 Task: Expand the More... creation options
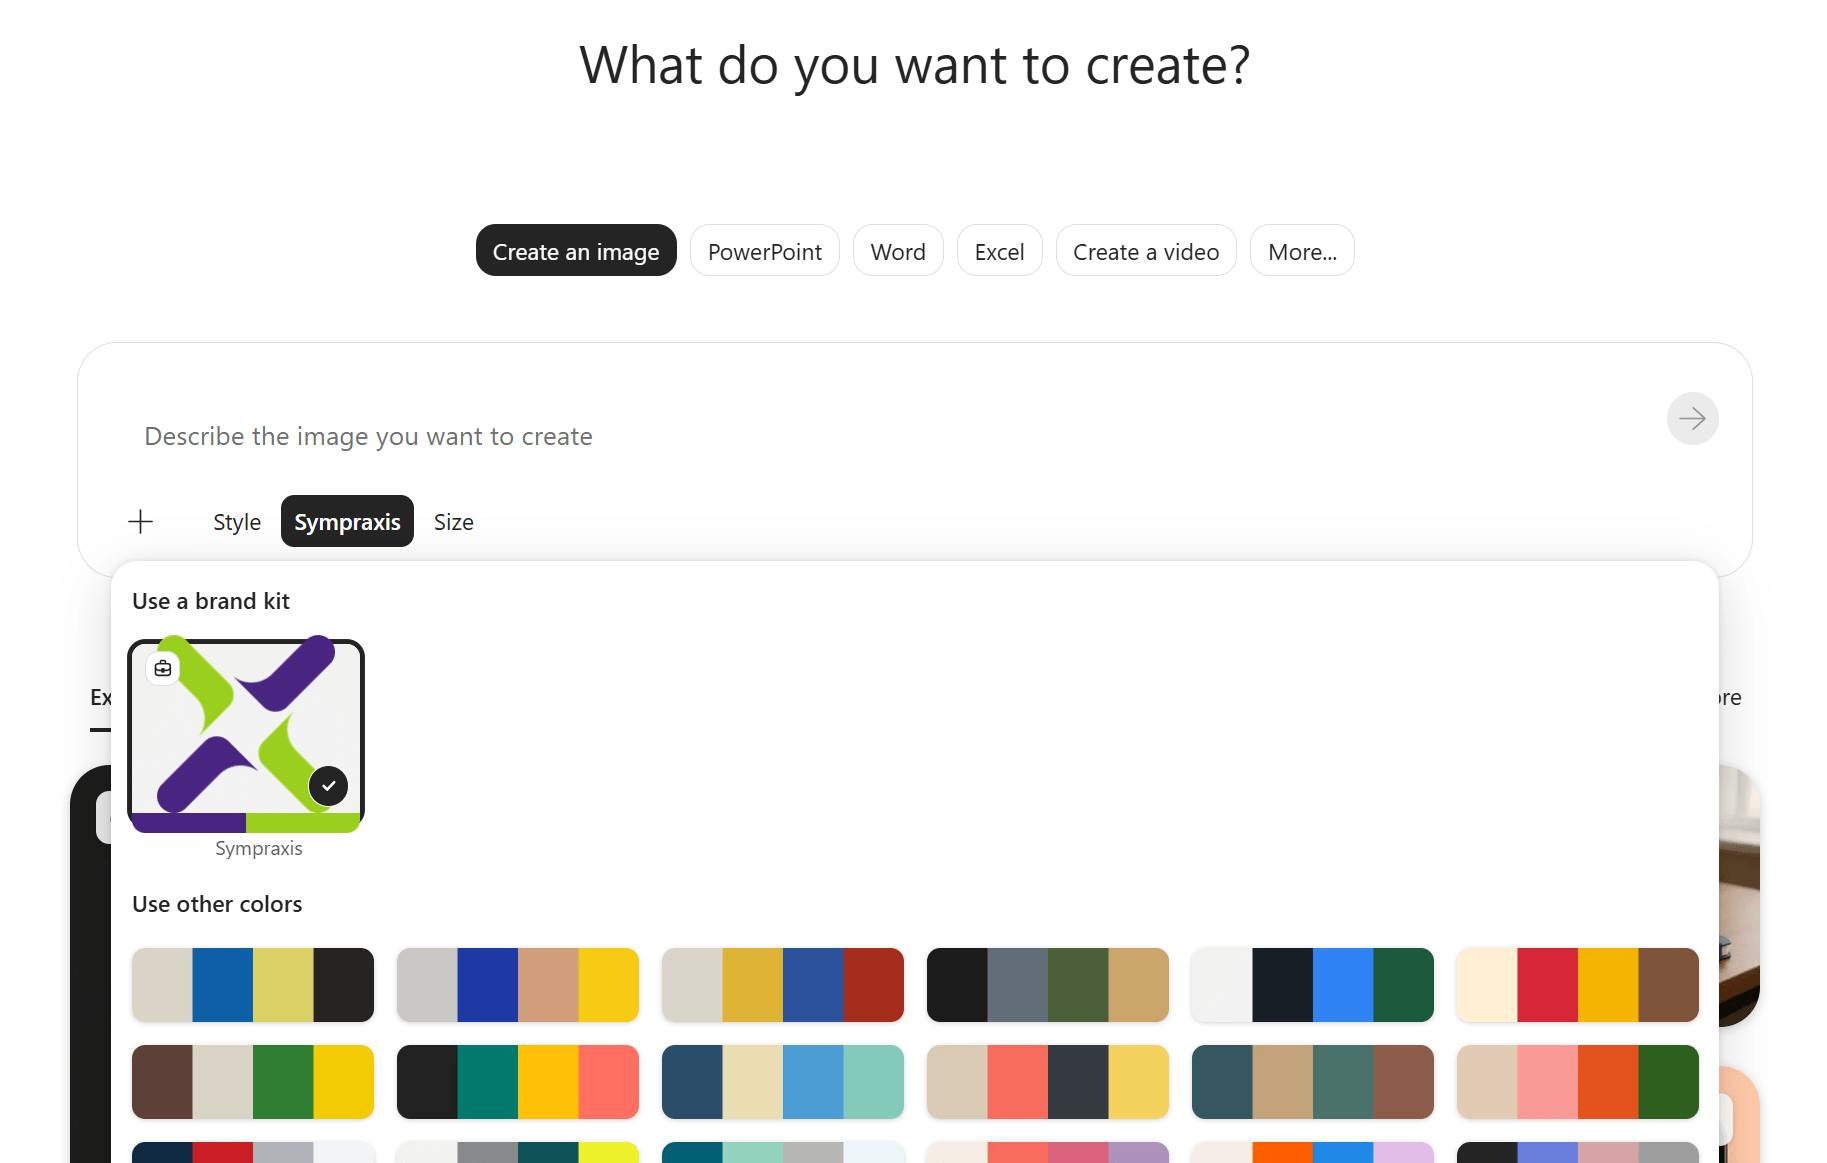pos(1302,251)
